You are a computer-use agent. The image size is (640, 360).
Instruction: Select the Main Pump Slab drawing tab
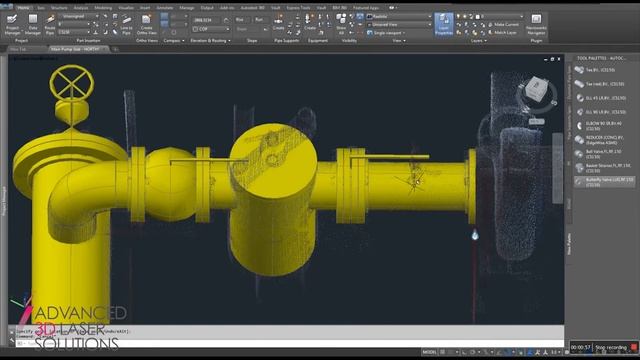click(x=78, y=49)
